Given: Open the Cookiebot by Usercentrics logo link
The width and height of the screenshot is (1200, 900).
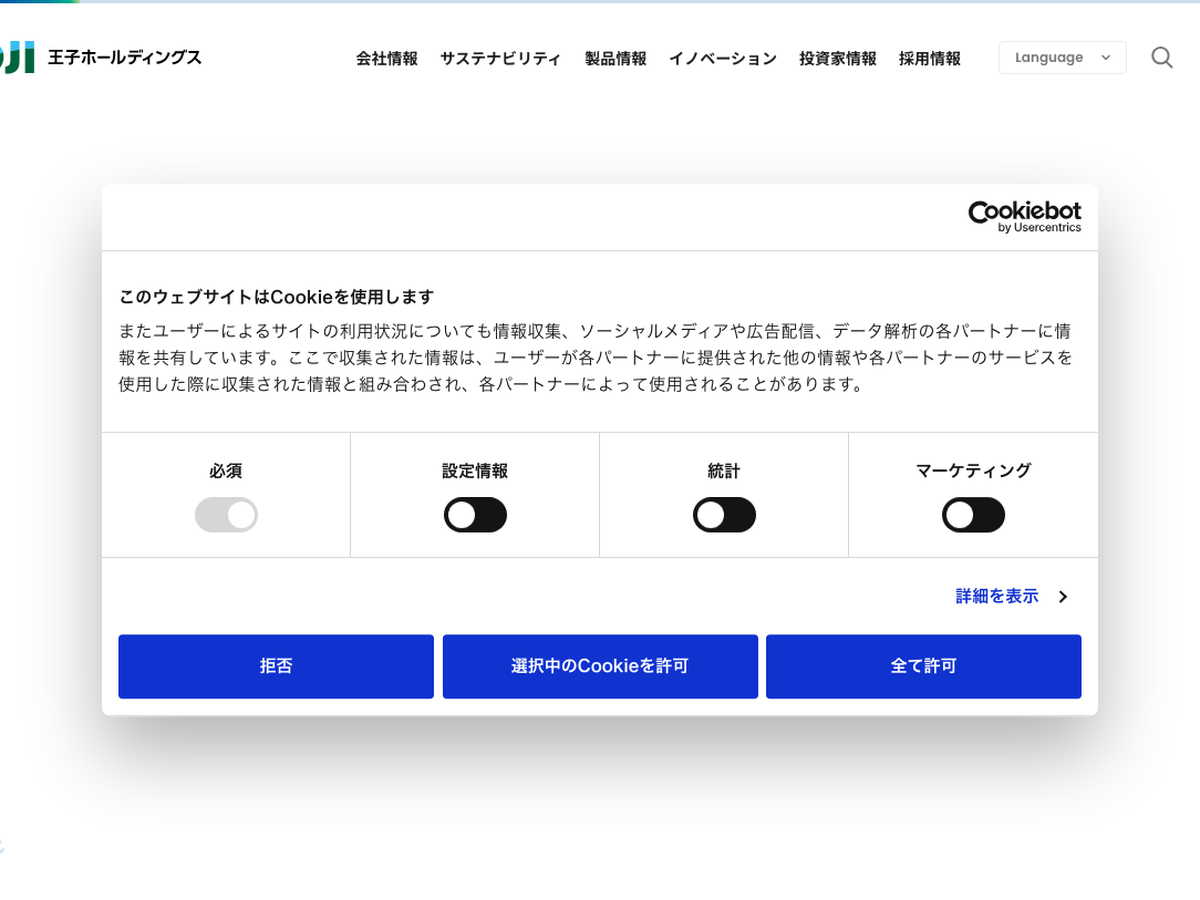Looking at the screenshot, I should (1024, 216).
